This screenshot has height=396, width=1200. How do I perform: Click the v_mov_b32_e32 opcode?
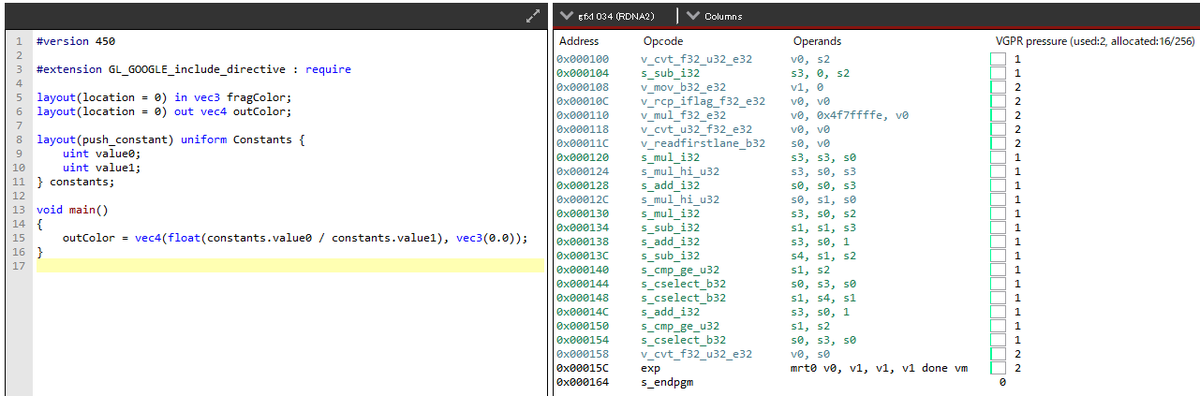[683, 87]
